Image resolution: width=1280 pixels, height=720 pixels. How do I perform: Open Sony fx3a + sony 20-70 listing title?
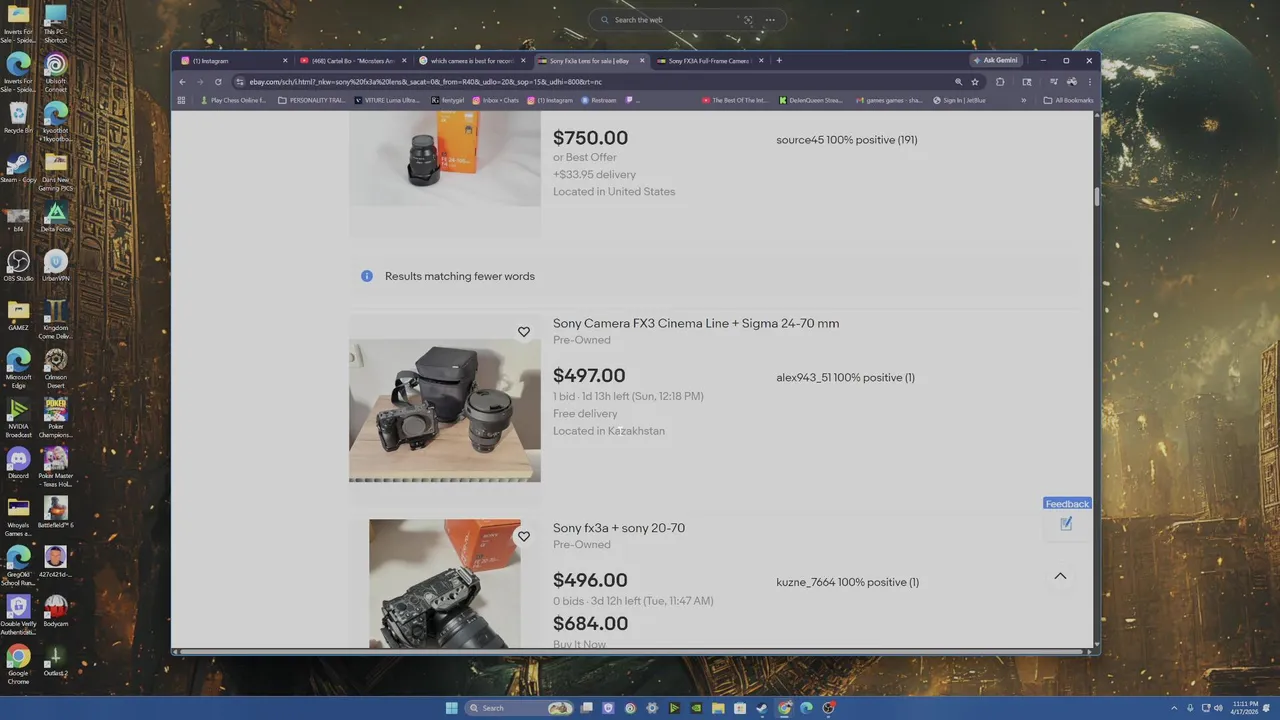pos(619,528)
